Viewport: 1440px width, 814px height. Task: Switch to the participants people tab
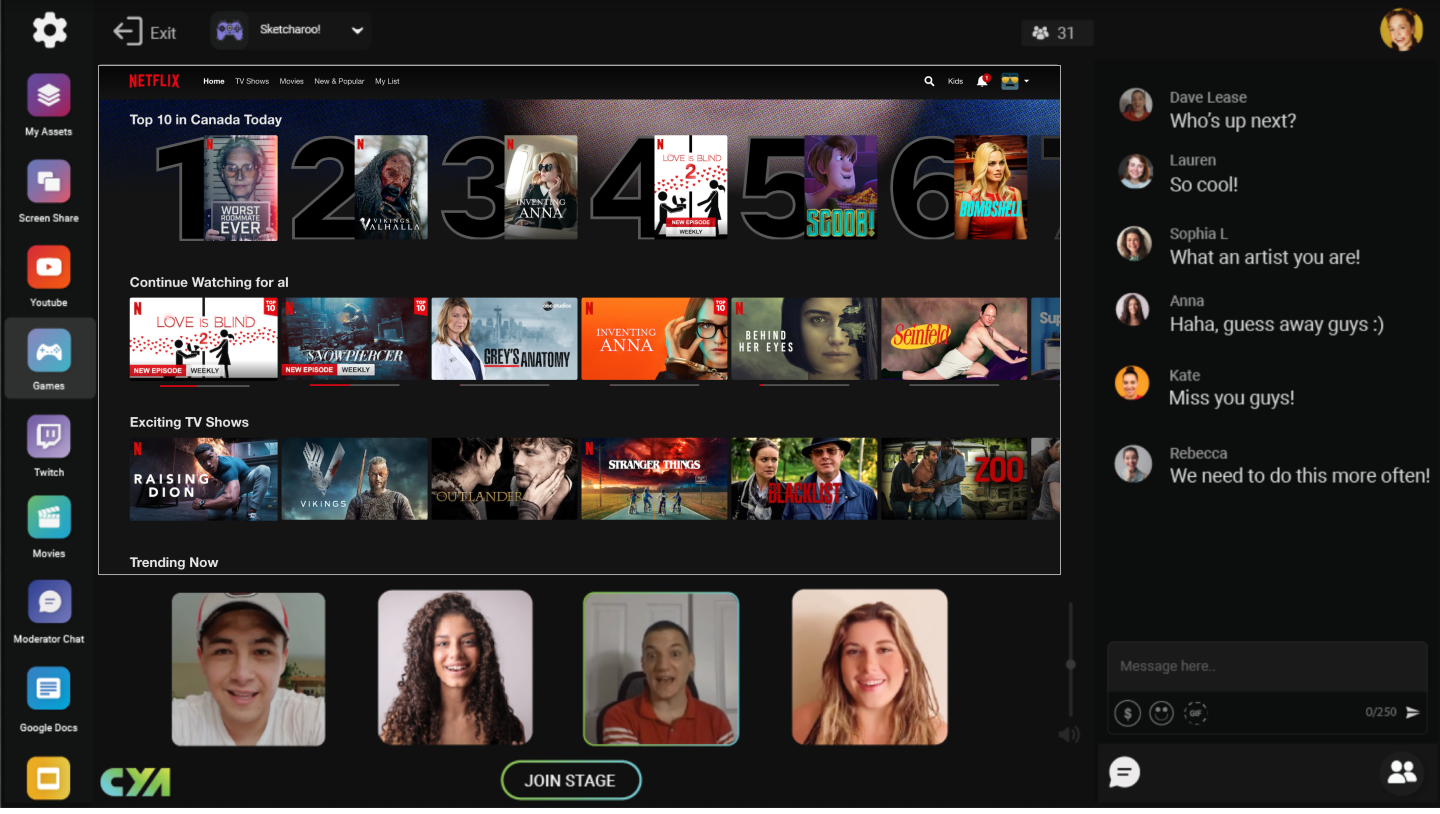1402,772
